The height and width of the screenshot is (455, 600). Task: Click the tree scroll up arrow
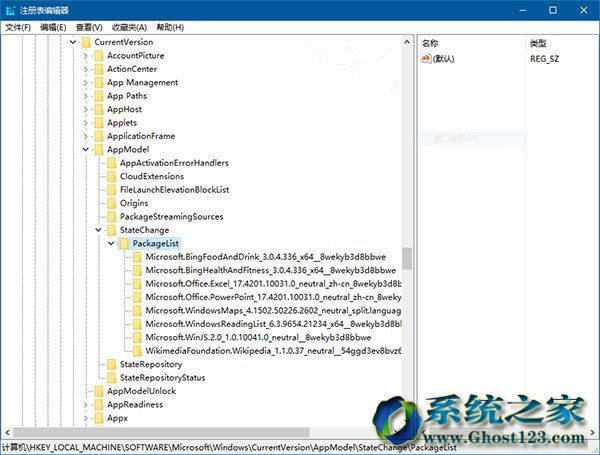coord(407,42)
